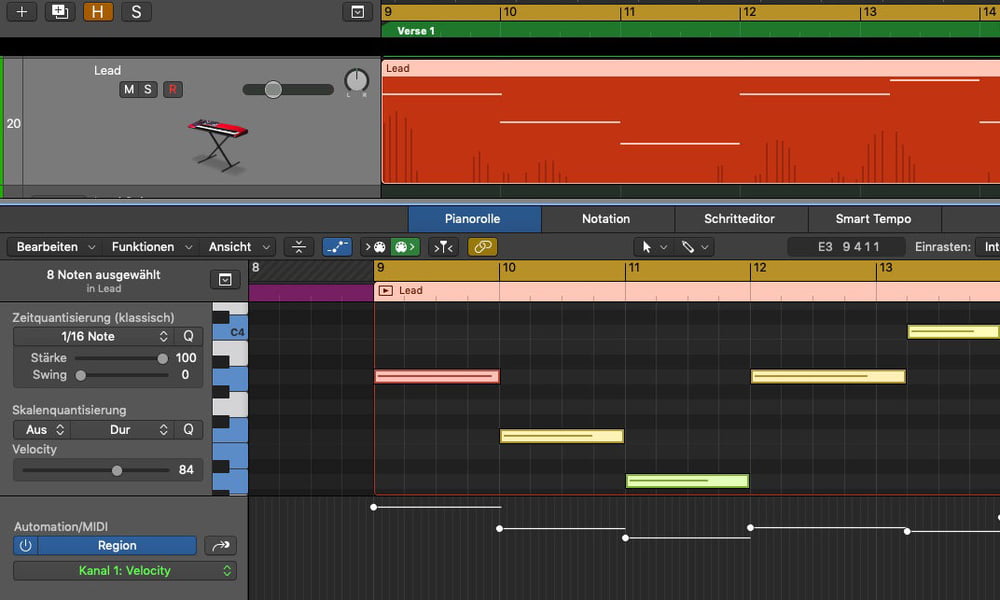
Task: Open the Ansicht menu
Action: pyautogui.click(x=239, y=247)
